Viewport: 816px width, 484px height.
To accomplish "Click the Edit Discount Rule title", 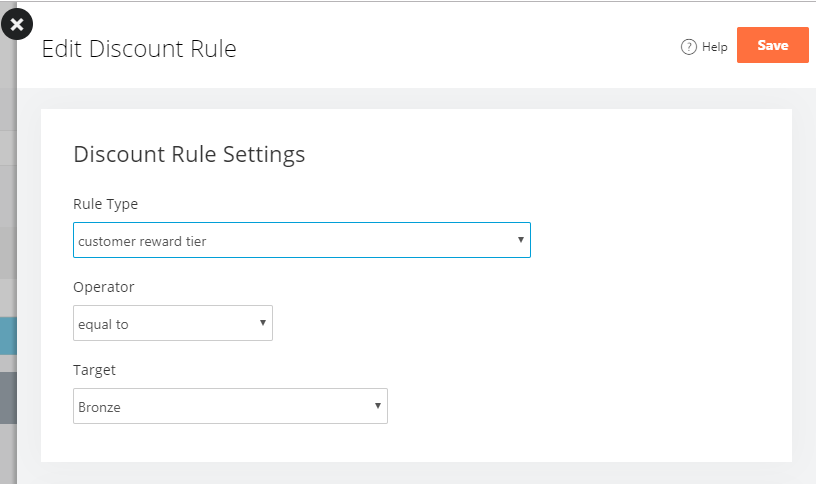I will (139, 49).
